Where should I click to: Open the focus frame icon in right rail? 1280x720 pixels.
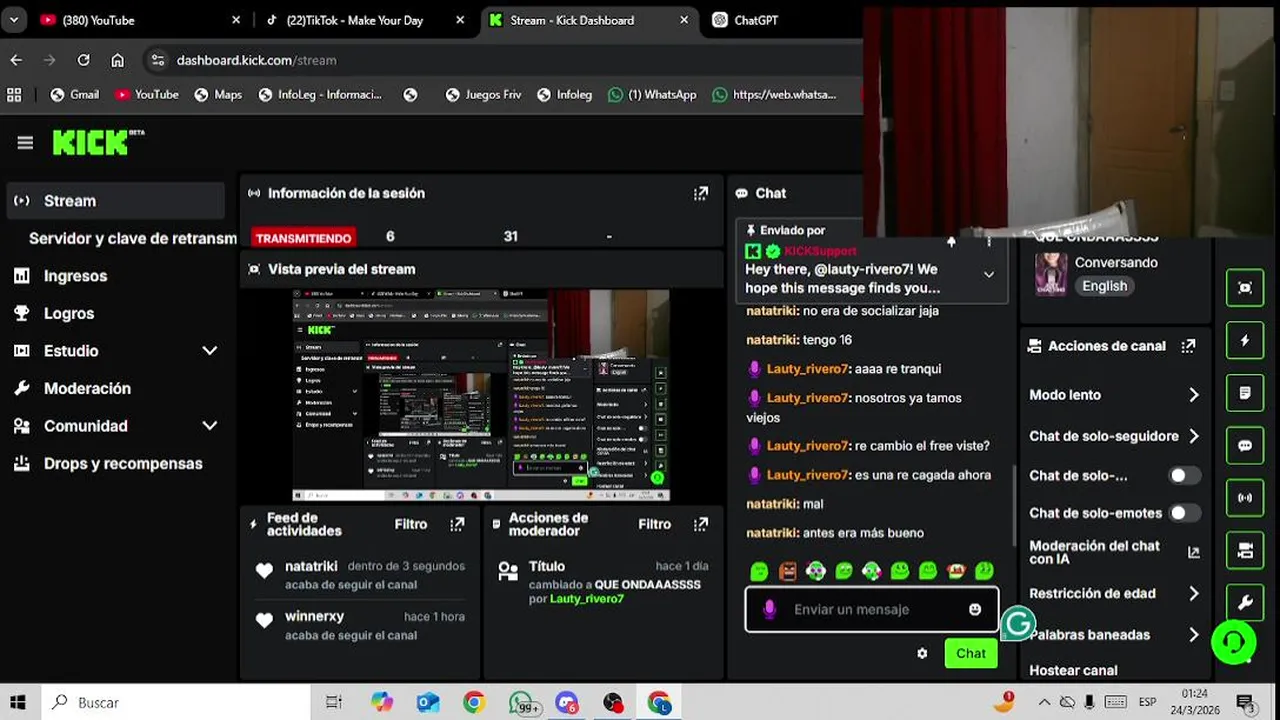(1245, 287)
